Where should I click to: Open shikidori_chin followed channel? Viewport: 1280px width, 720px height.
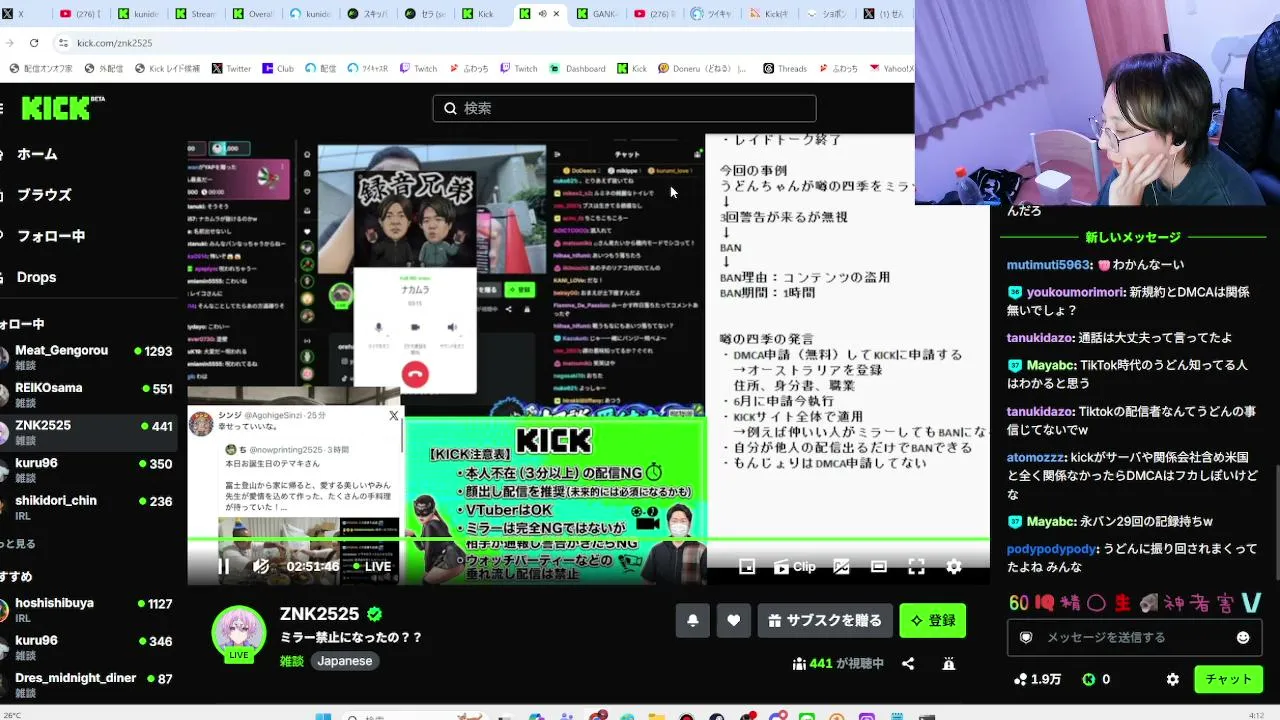pos(88,507)
